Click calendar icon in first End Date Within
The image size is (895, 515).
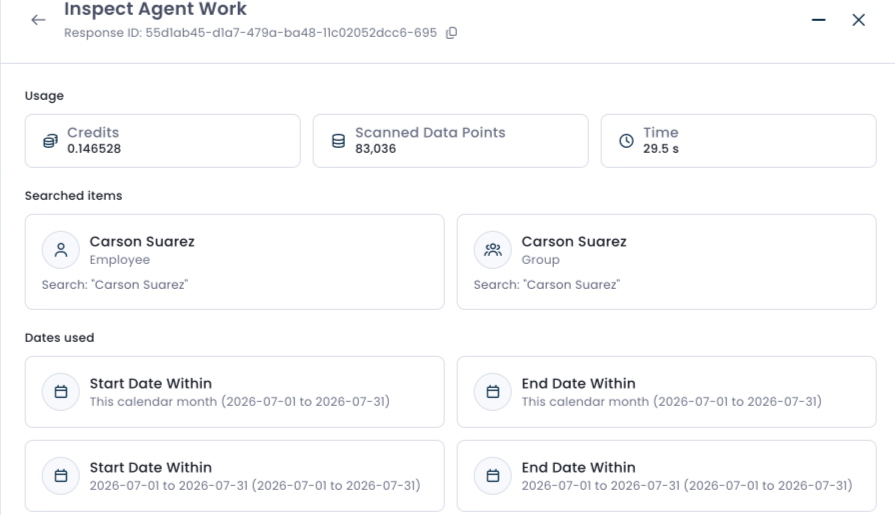tap(493, 392)
